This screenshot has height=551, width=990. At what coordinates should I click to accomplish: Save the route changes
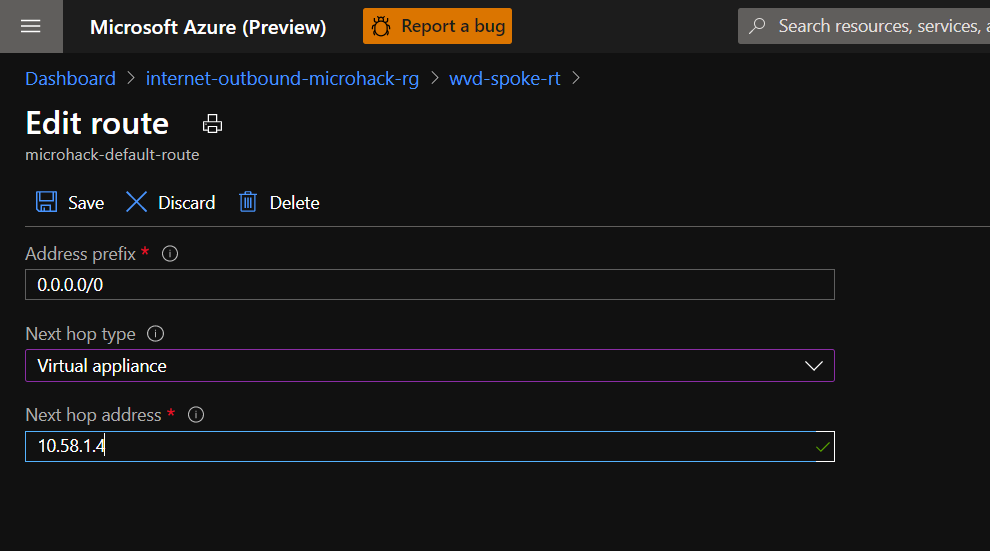[x=69, y=203]
